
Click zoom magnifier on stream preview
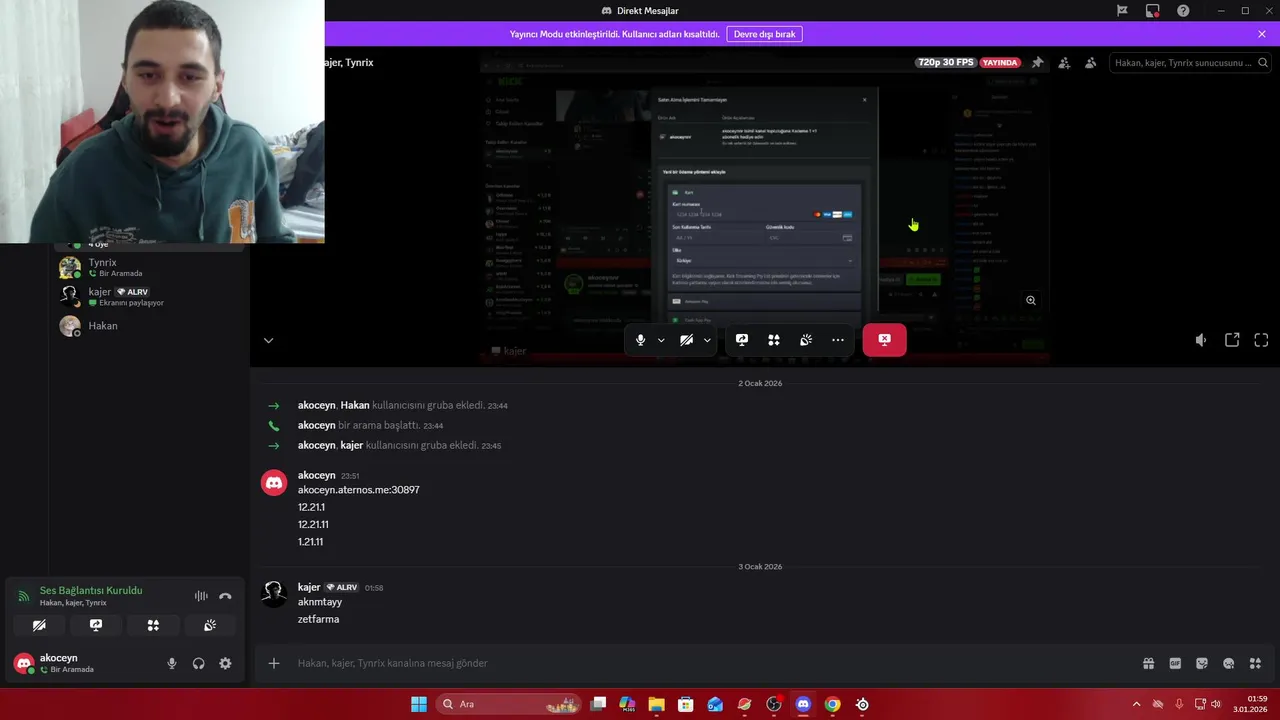click(1031, 300)
